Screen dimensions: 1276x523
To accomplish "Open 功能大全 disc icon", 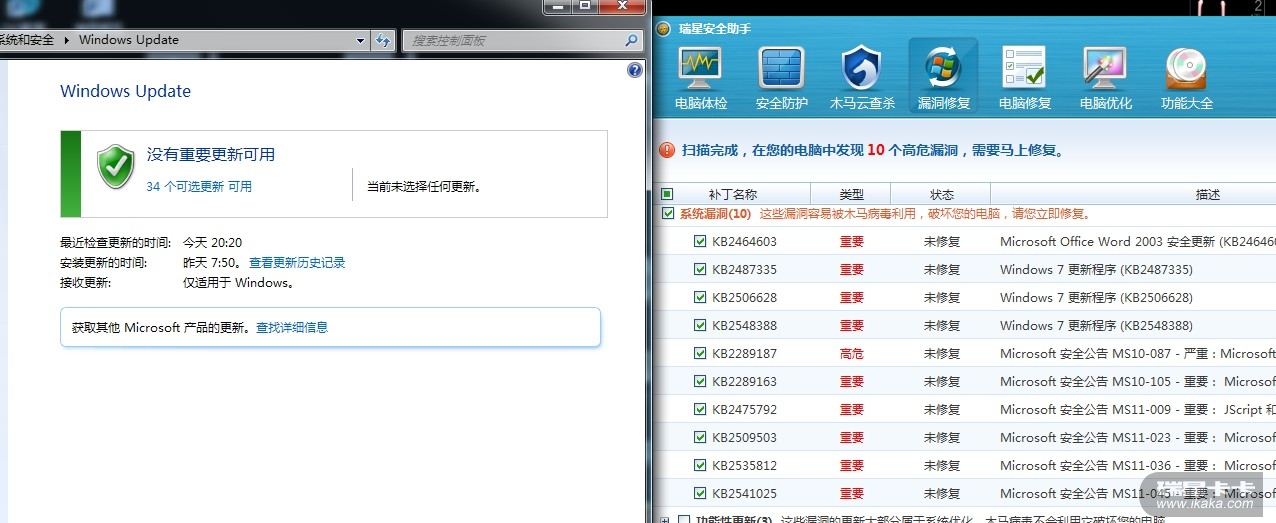I will click(x=1186, y=77).
